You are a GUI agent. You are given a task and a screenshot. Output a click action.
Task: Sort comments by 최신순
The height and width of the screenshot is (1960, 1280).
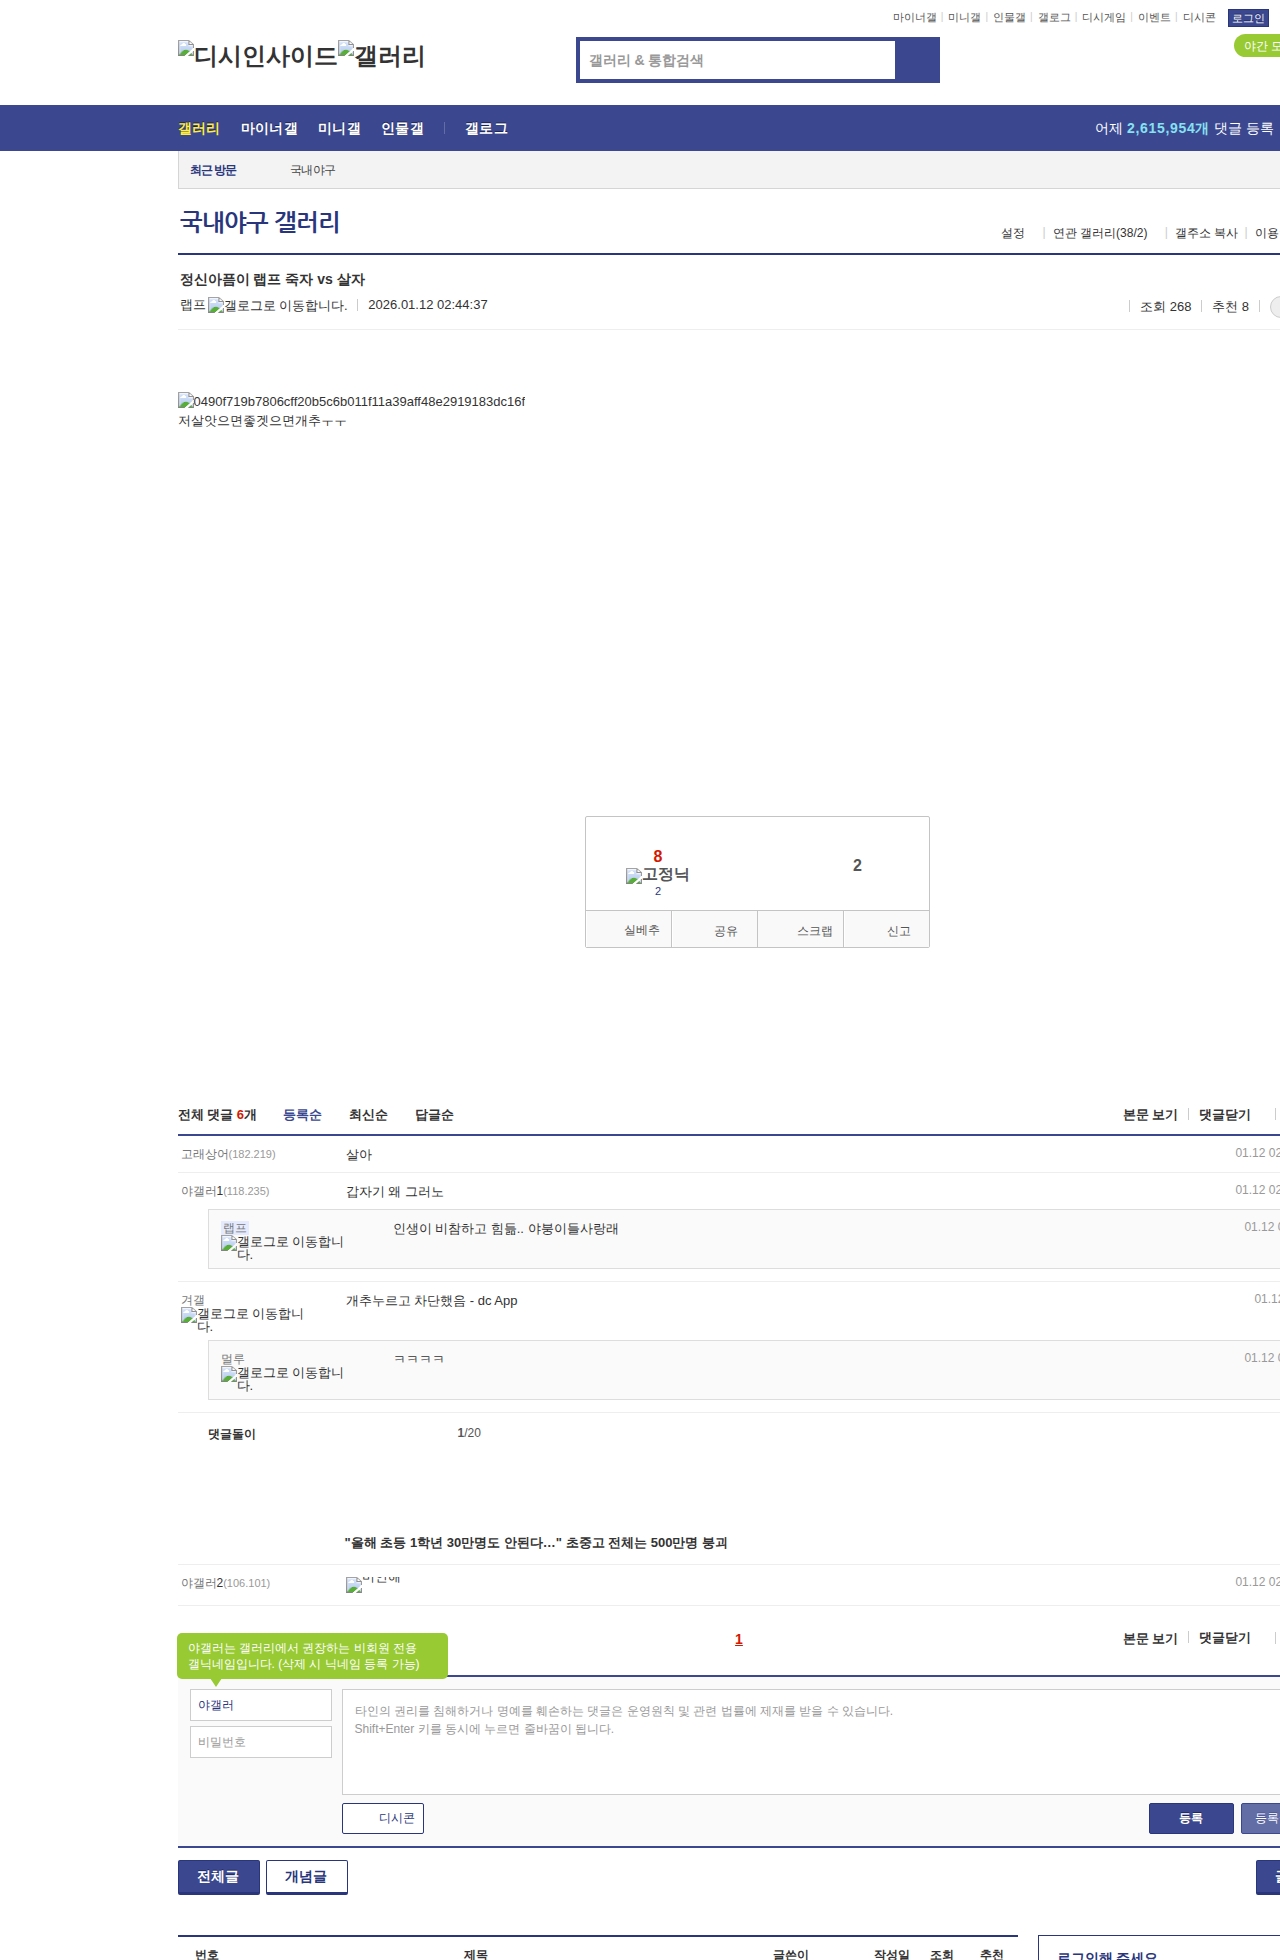[367, 1115]
